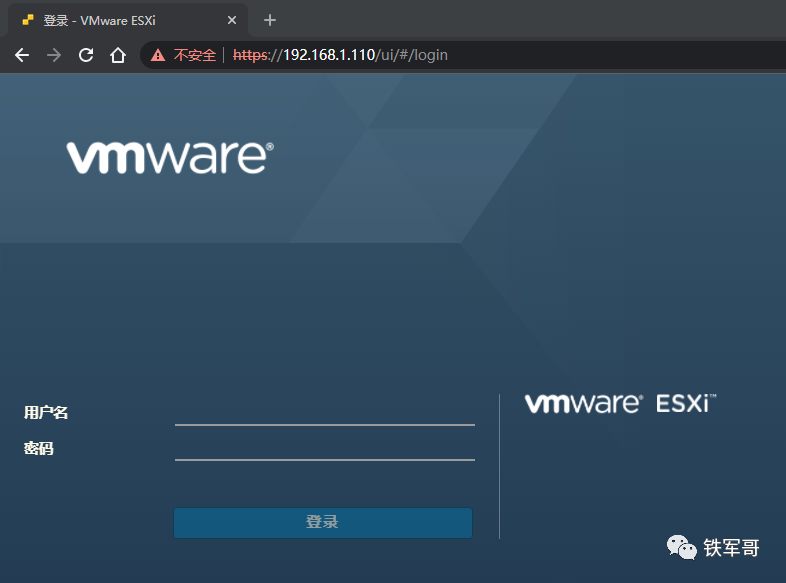
Task: Click the 密码 label text
Action: coord(39,448)
